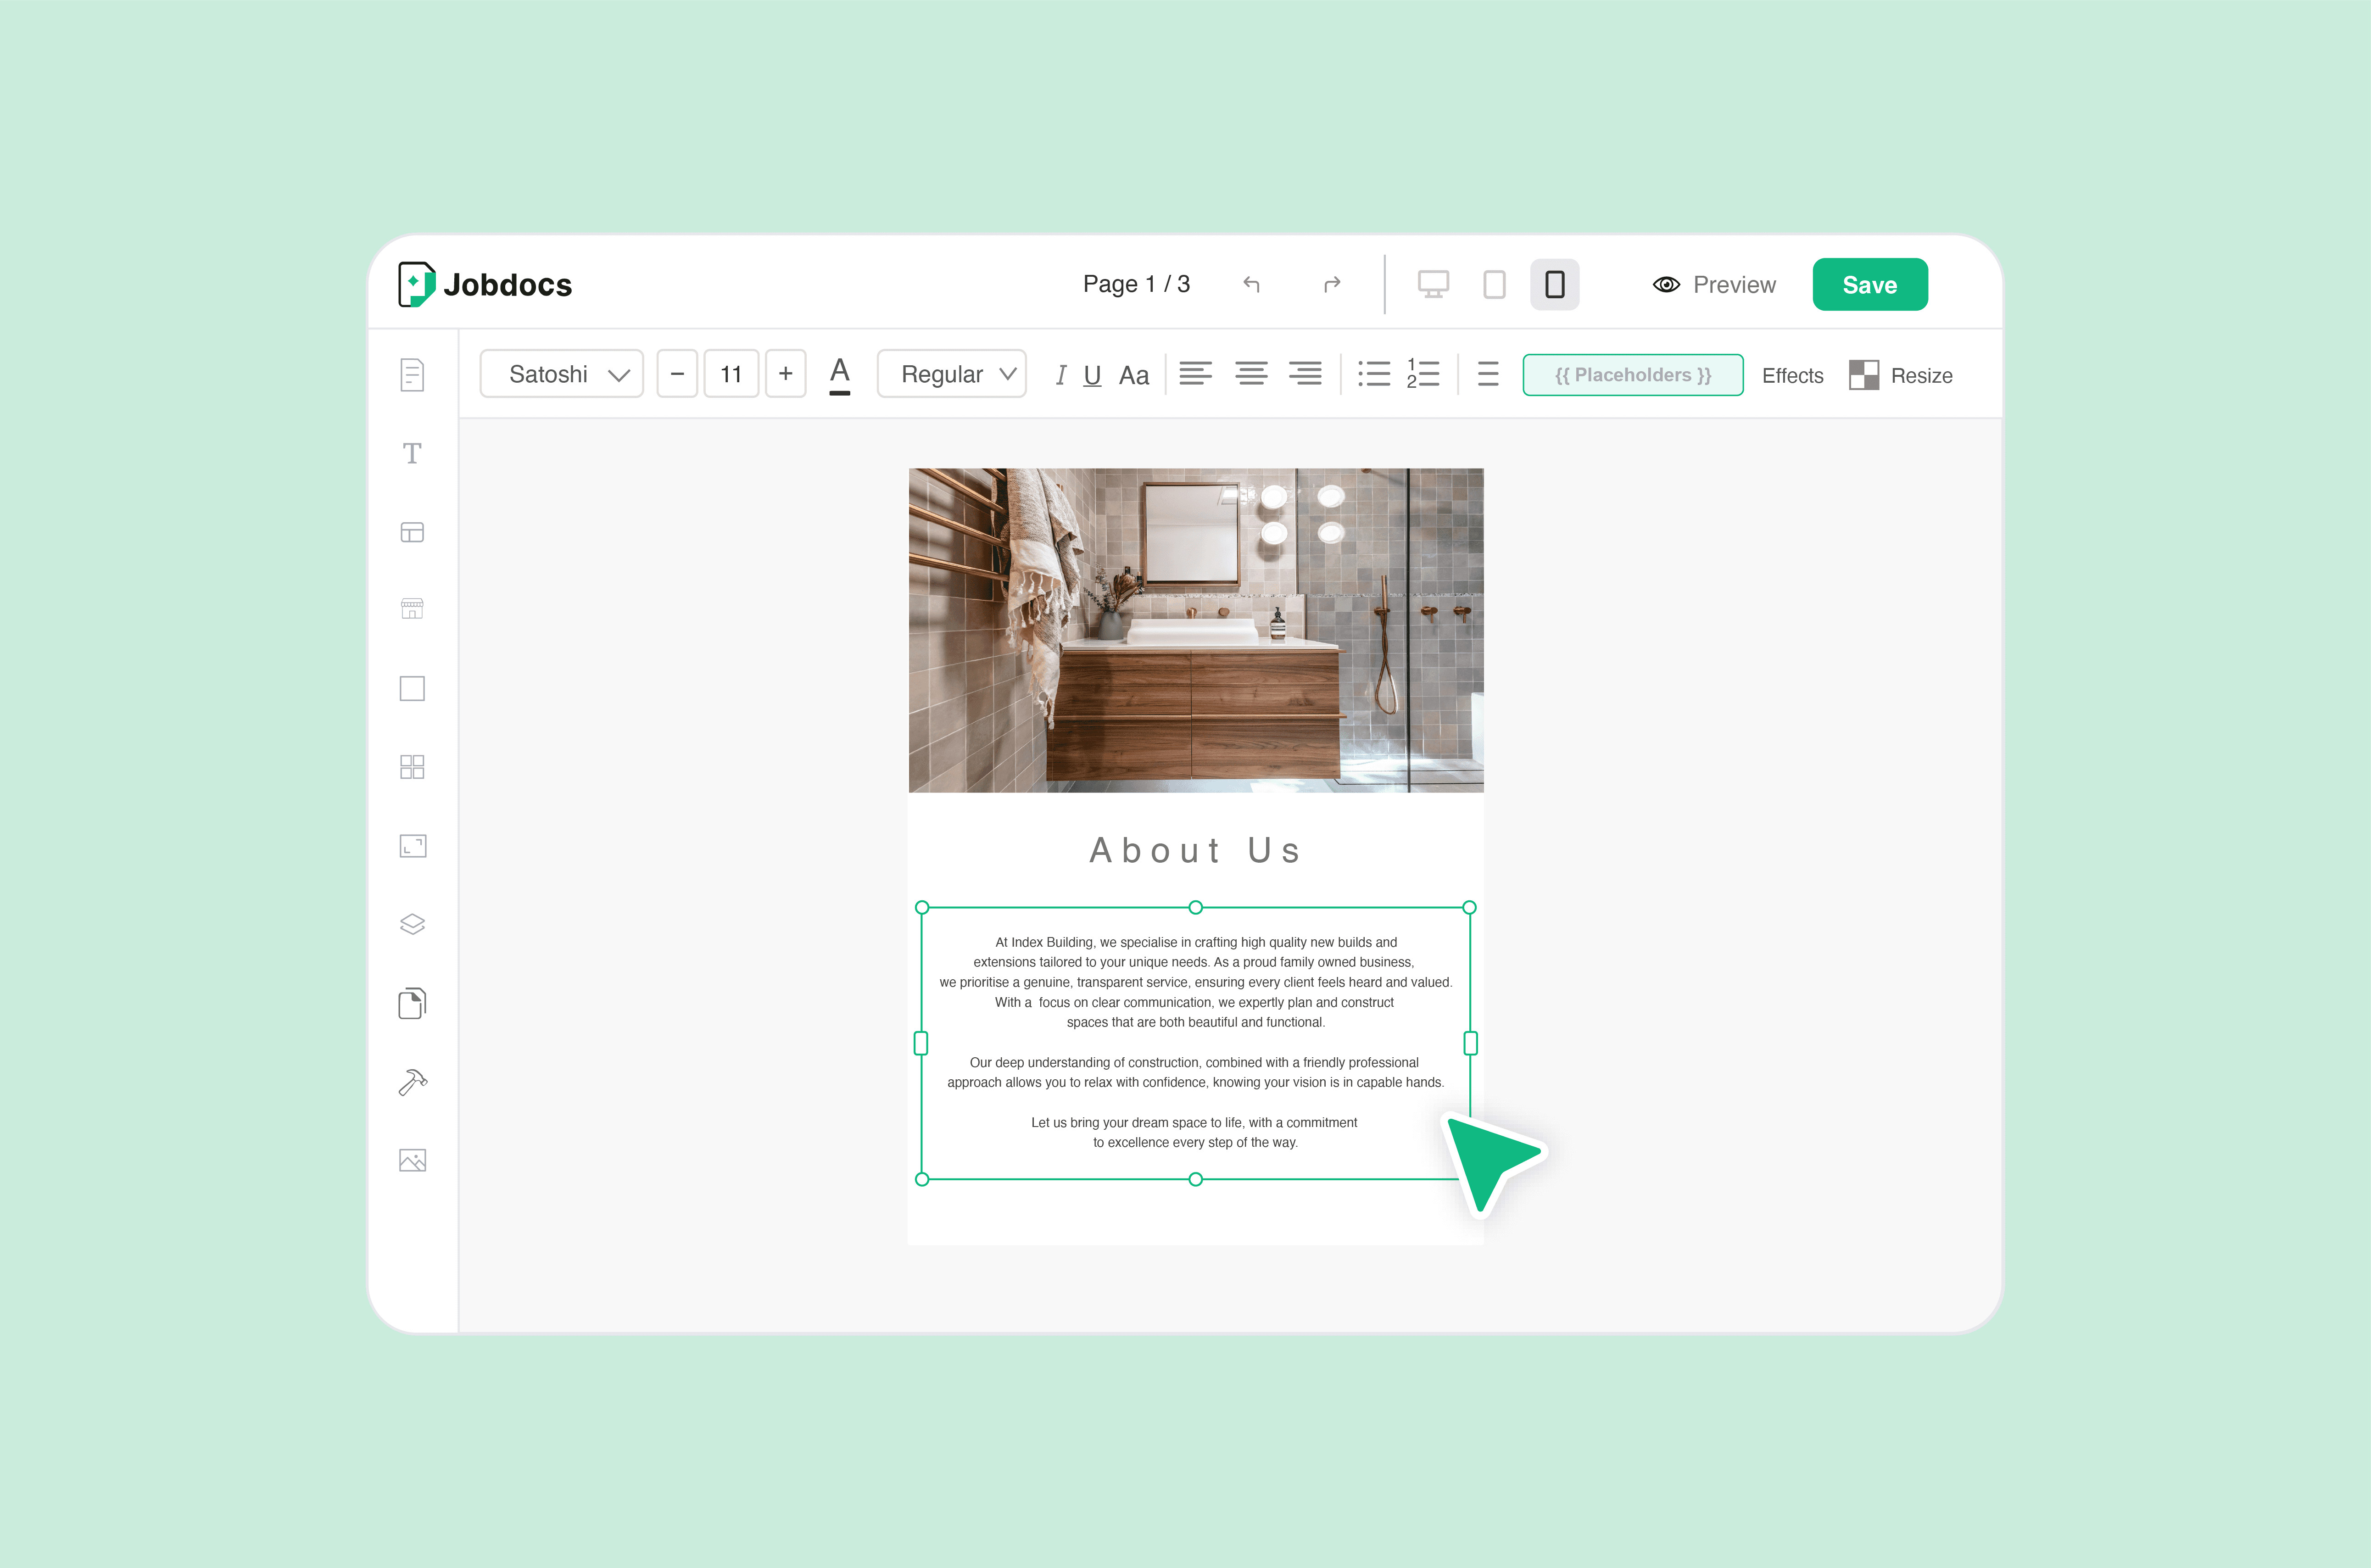Click the green Save button
2371x1568 pixels.
click(1869, 285)
